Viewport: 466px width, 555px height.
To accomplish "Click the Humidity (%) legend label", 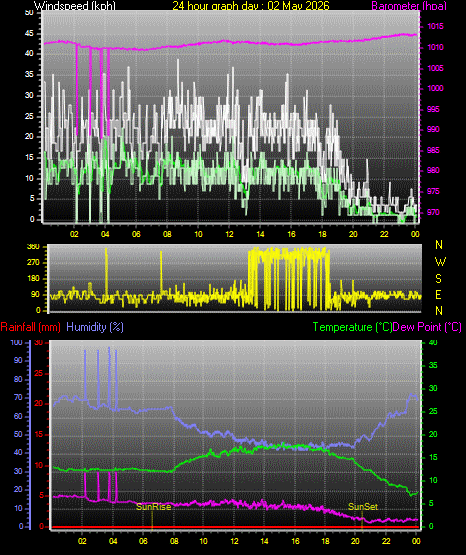I will pyautogui.click(x=95, y=327).
